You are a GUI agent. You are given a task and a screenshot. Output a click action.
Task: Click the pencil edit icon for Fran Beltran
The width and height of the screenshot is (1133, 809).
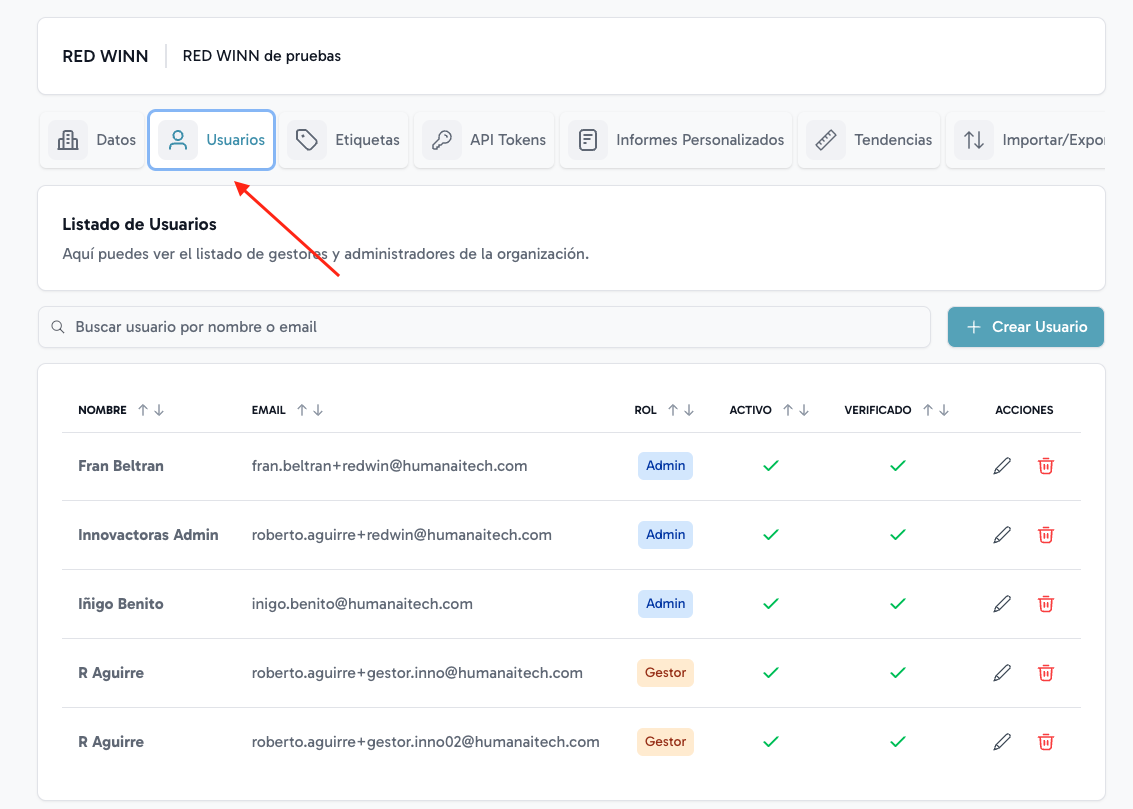point(1002,466)
